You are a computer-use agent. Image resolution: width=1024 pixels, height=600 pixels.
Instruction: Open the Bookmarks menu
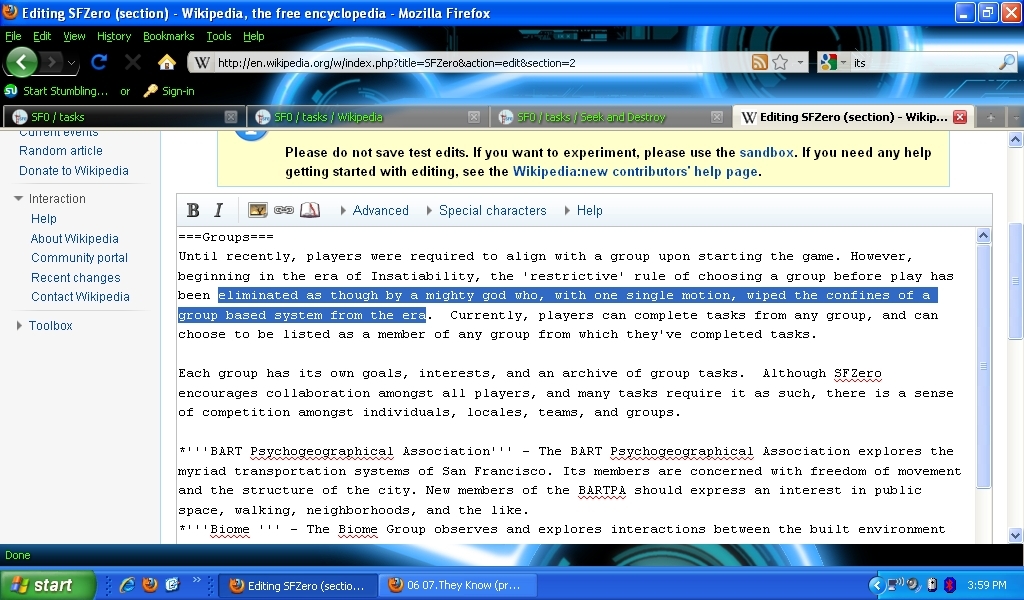168,36
